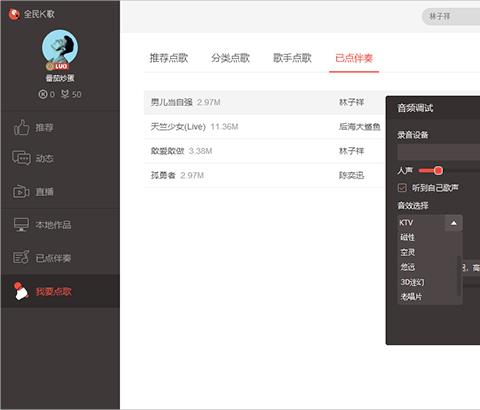Choose 磁性 from the effect list
The image size is (480, 410).
click(x=407, y=237)
